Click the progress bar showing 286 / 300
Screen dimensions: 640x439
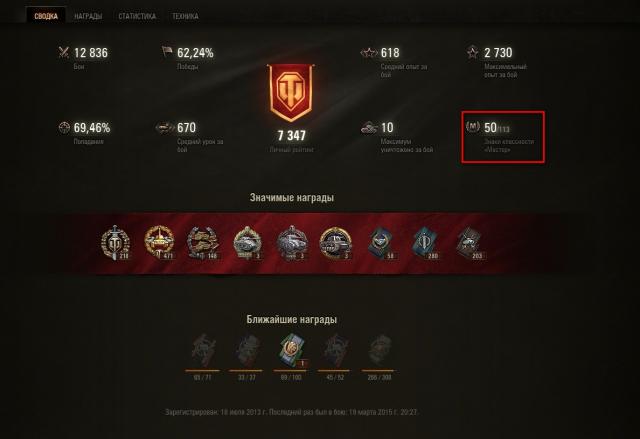[x=379, y=371]
